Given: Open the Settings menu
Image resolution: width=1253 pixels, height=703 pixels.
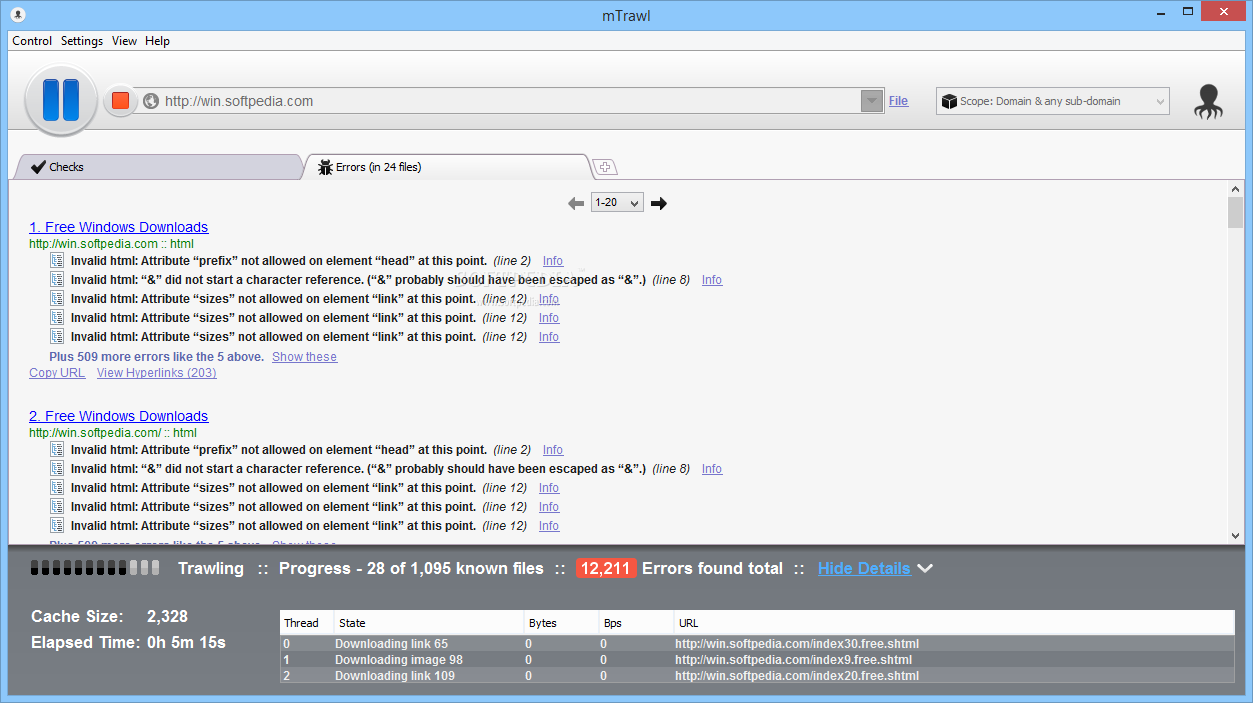Looking at the screenshot, I should point(82,41).
